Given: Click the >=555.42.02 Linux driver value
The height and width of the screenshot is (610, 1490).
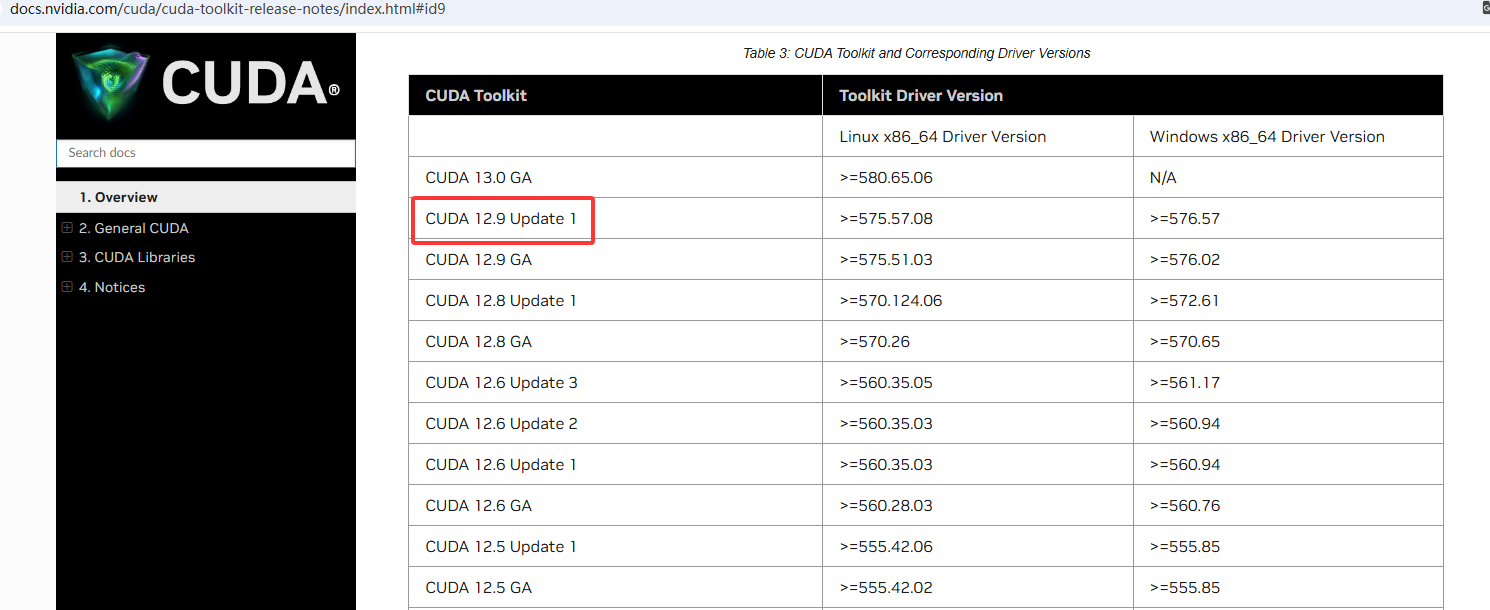Looking at the screenshot, I should [x=886, y=588].
